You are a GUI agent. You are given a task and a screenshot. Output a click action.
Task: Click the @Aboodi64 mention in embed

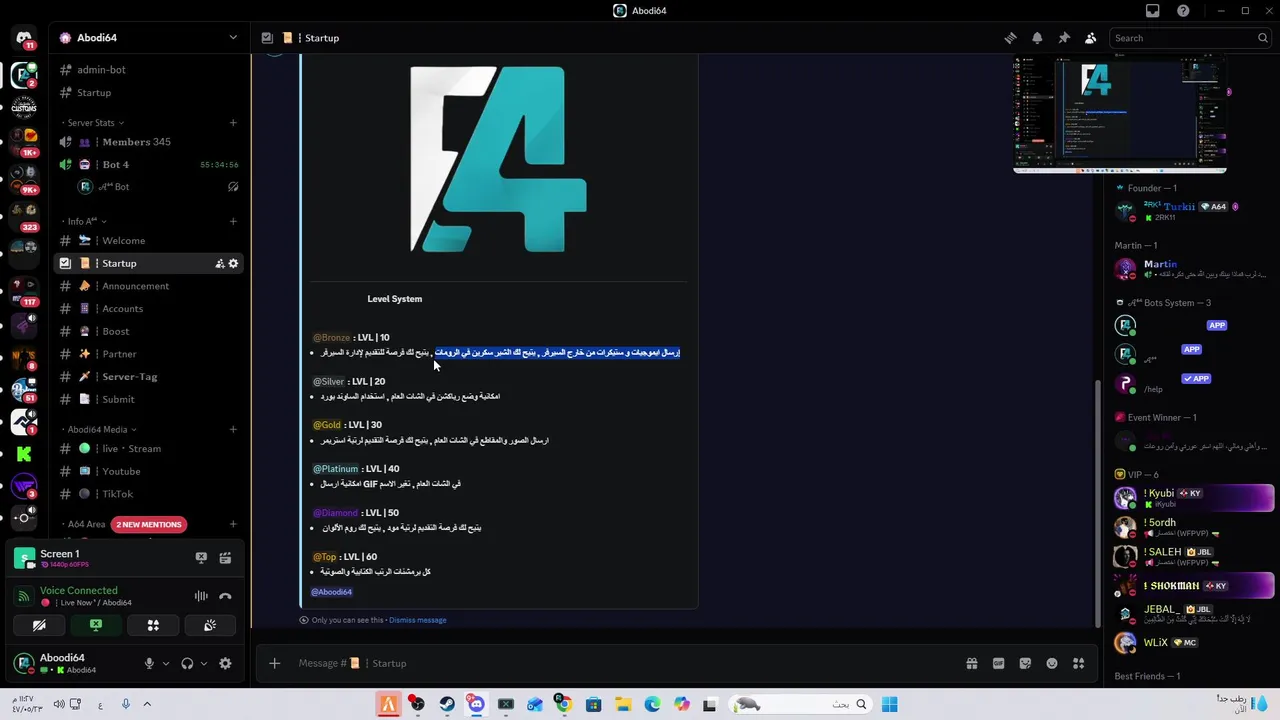(x=331, y=592)
